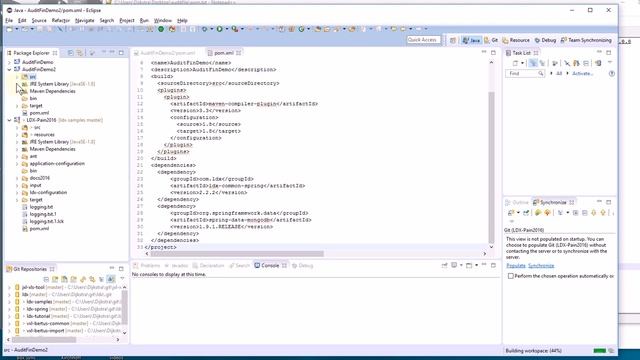Maximize the editor area
Viewport: 640px width, 360px height.
point(493,53)
